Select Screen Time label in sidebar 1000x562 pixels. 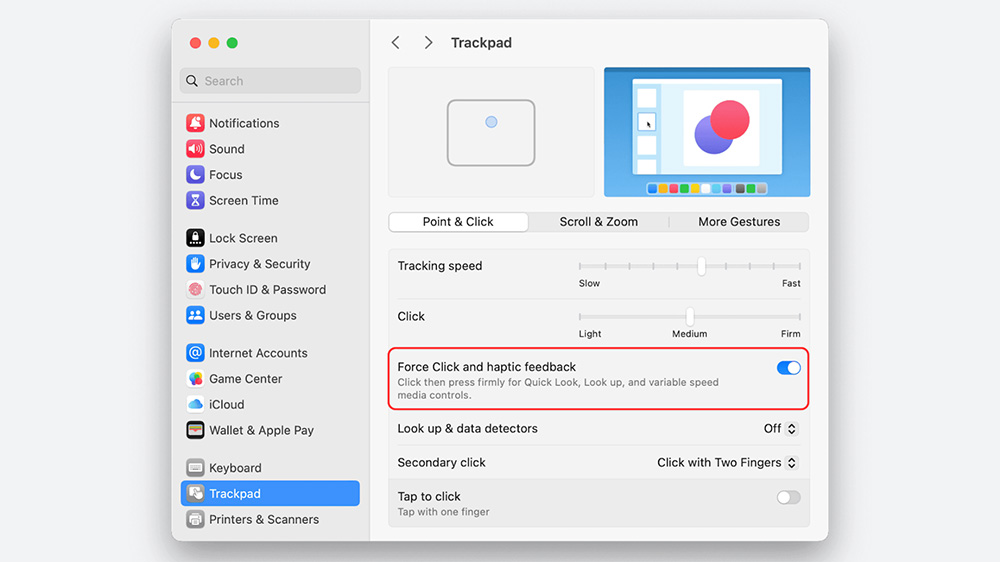(x=244, y=200)
